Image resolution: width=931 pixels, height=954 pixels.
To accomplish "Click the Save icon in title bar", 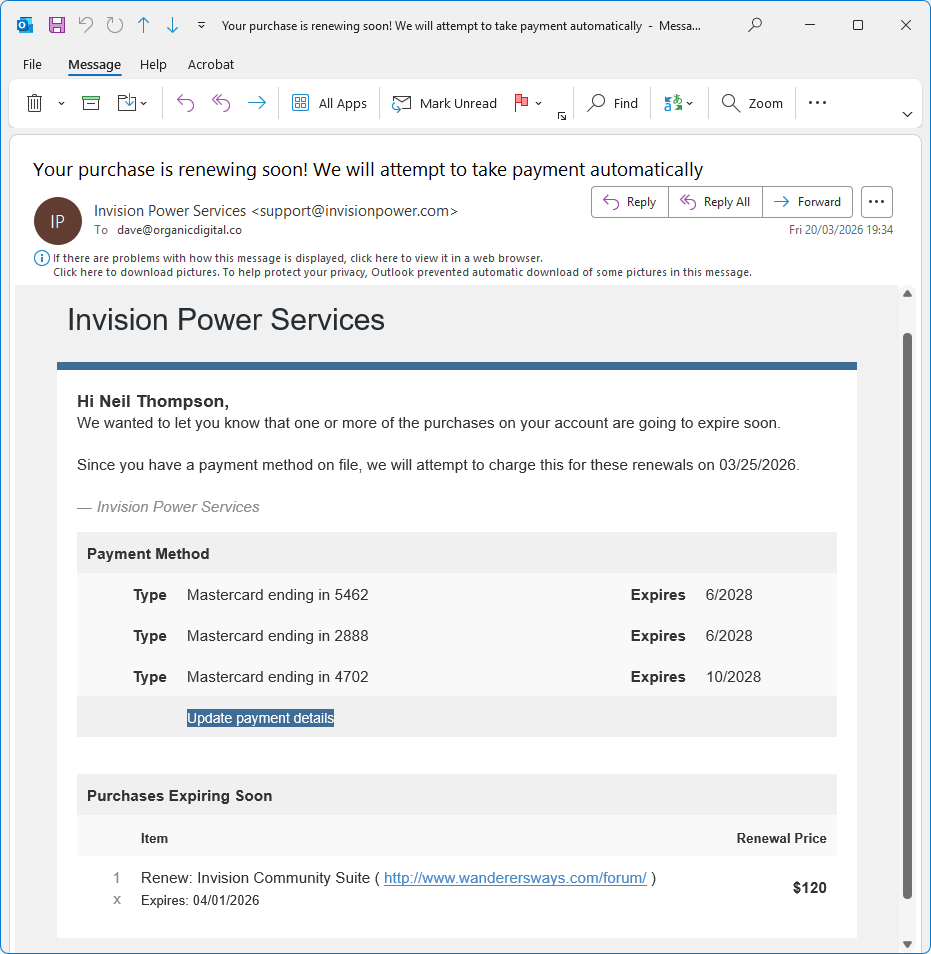I will pyautogui.click(x=57, y=25).
